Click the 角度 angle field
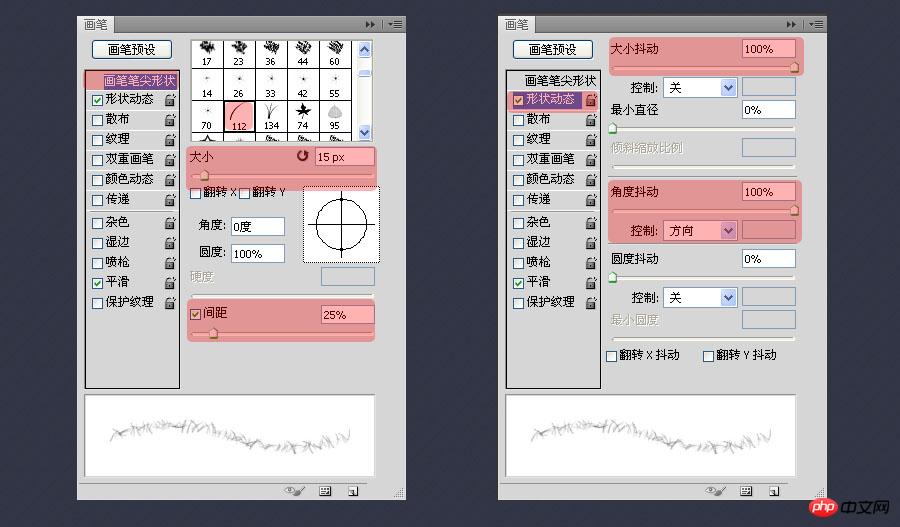 coord(258,226)
